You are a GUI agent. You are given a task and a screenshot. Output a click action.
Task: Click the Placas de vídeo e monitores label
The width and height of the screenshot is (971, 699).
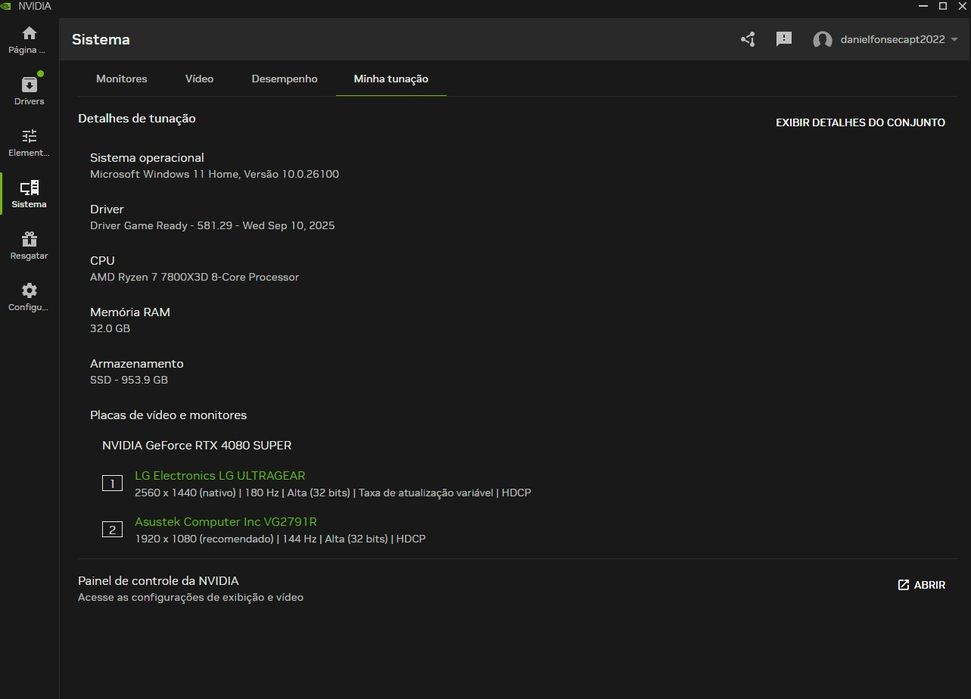[168, 415]
